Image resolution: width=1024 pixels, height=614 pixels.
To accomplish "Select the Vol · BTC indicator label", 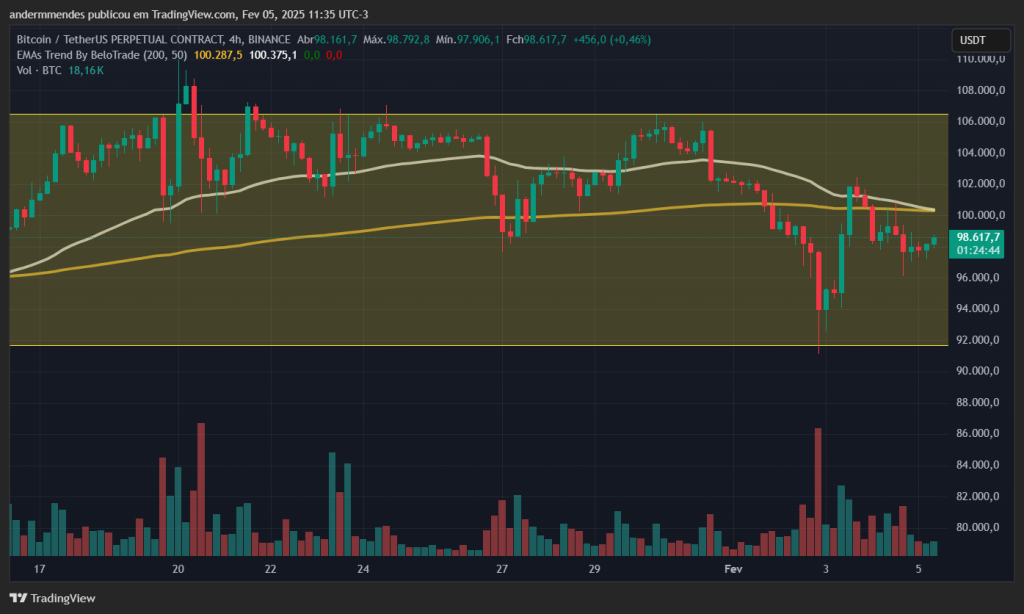I will [x=39, y=70].
